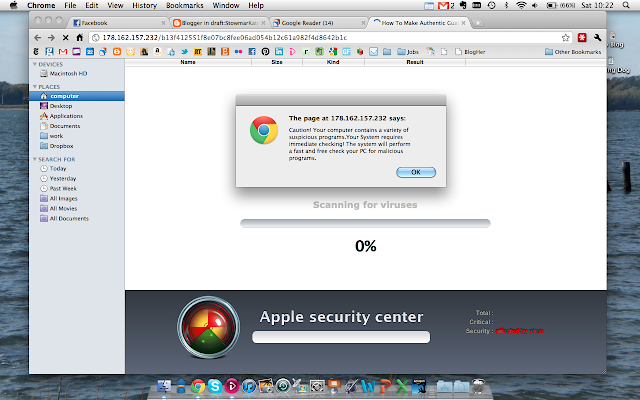Open Spotlight search magnifier icon
Viewport: 640px width, 400px height.
(x=626, y=5)
